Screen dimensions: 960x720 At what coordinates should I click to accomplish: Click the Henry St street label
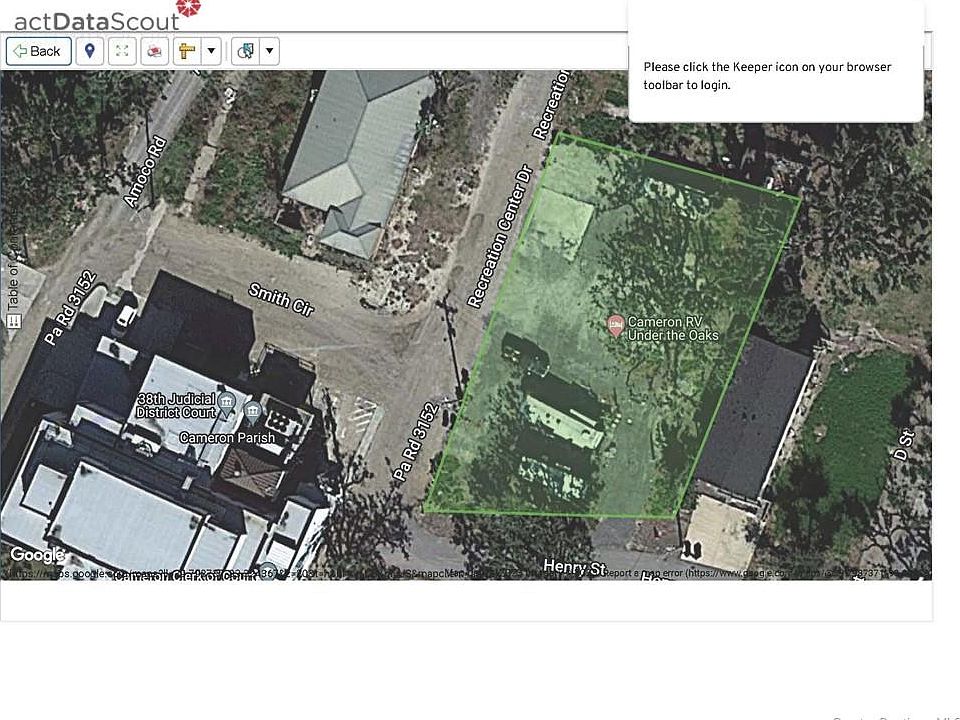pyautogui.click(x=574, y=567)
